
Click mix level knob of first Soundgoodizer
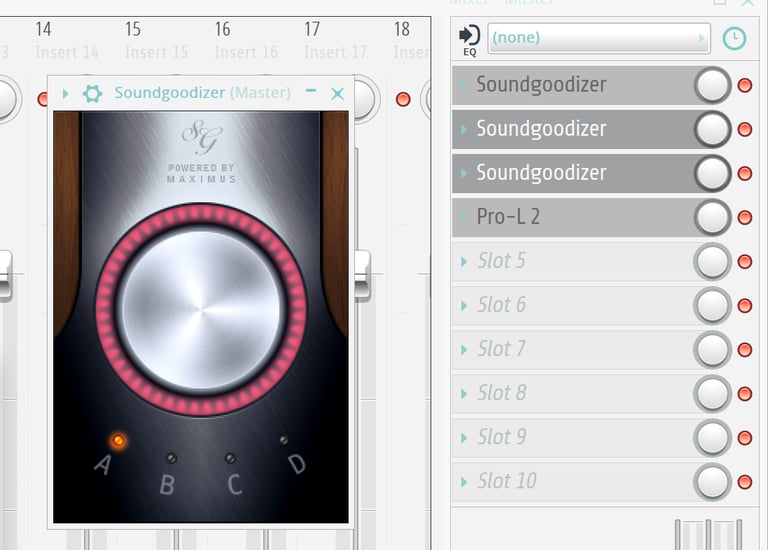713,85
